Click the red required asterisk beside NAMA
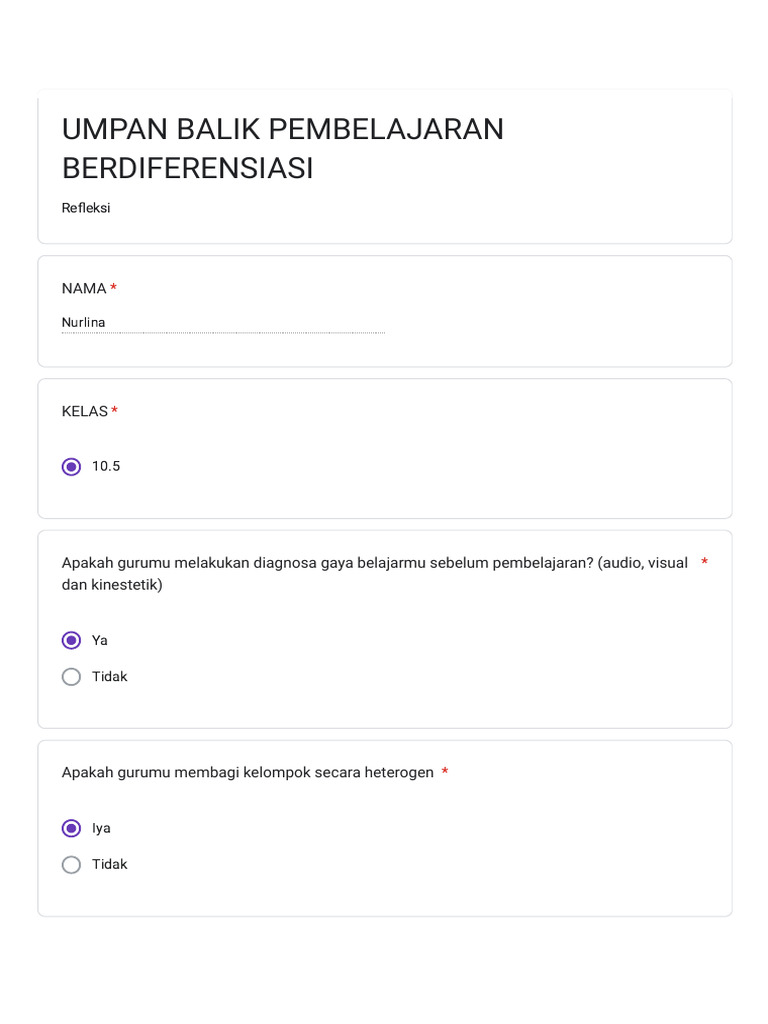 [114, 289]
